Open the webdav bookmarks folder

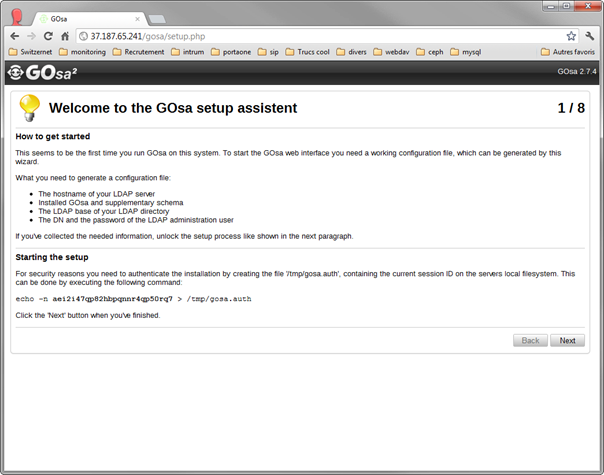point(391,52)
